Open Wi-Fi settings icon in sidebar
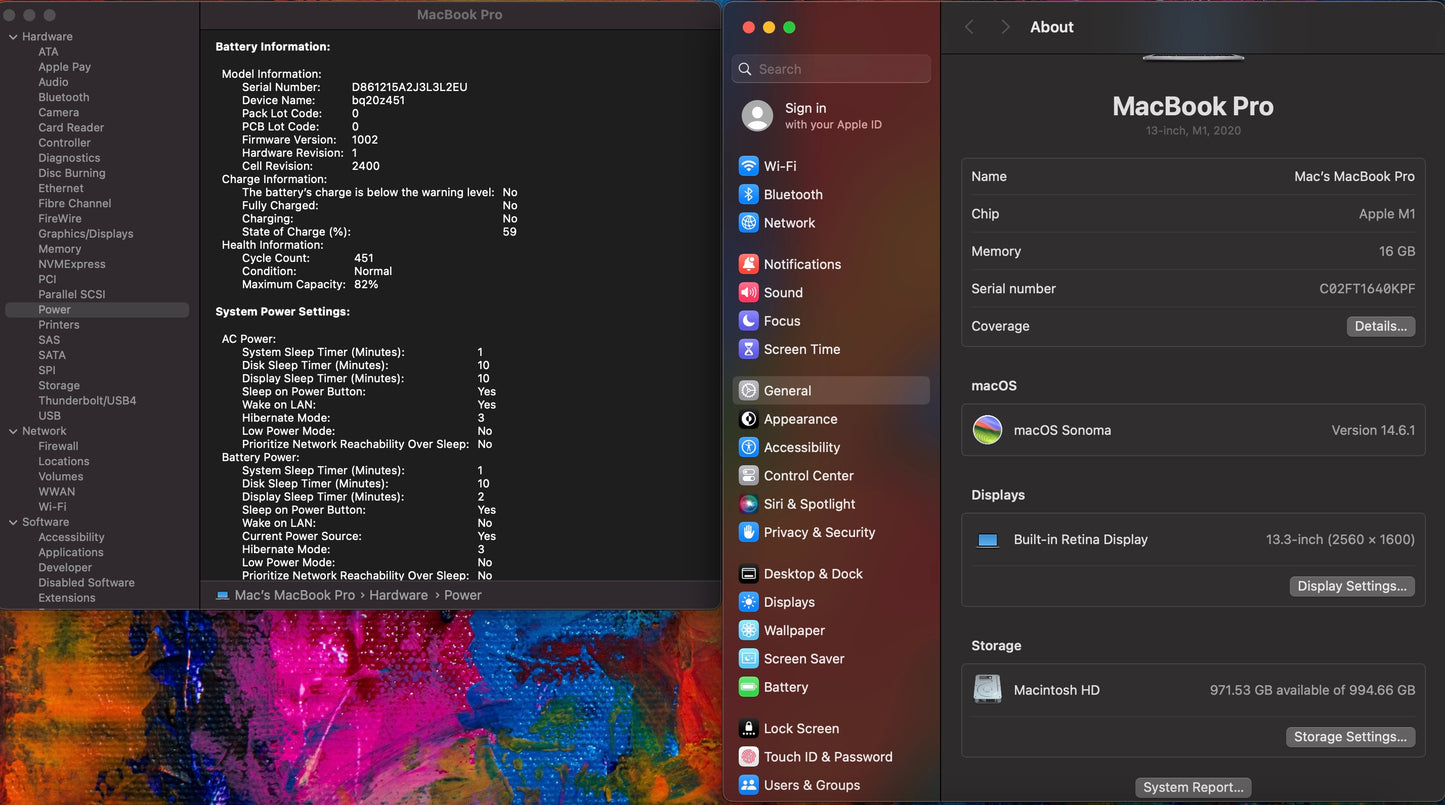This screenshot has height=805, width=1445. (748, 166)
